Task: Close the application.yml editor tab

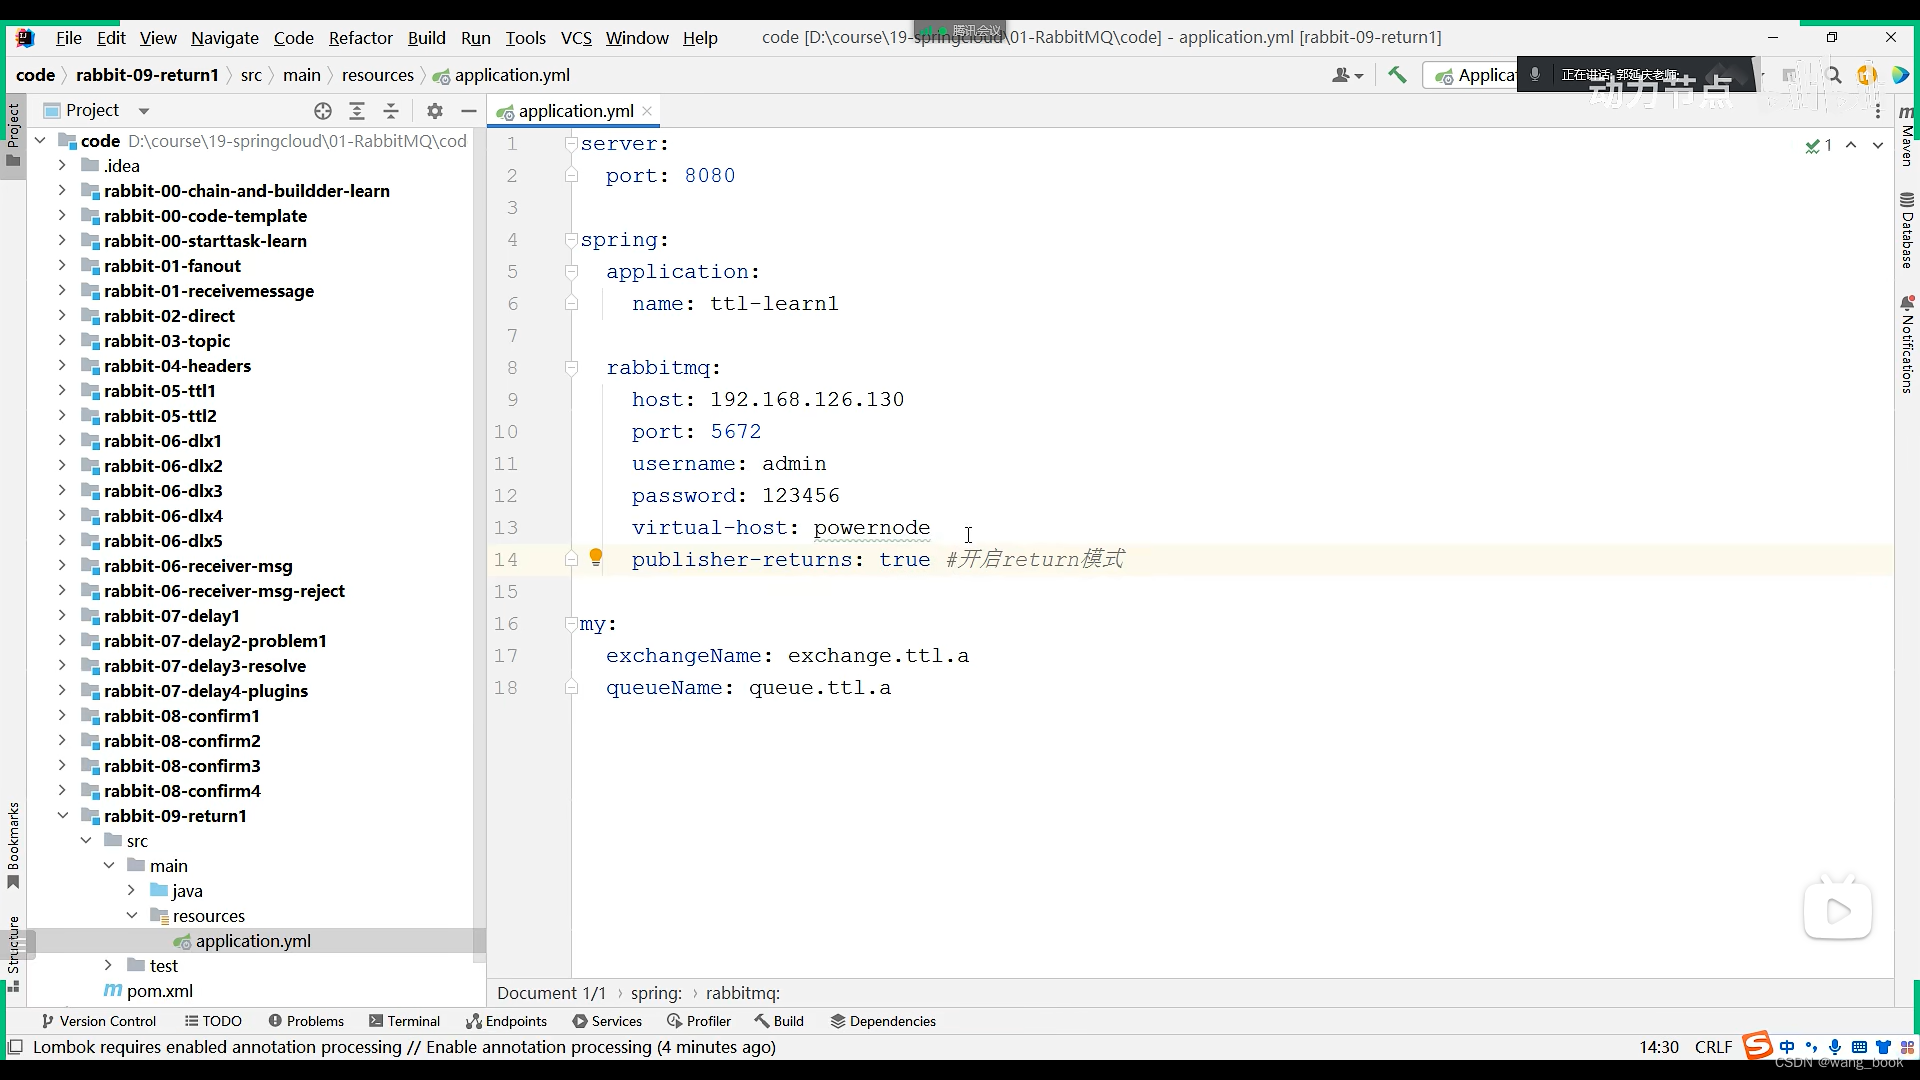Action: pos(647,111)
